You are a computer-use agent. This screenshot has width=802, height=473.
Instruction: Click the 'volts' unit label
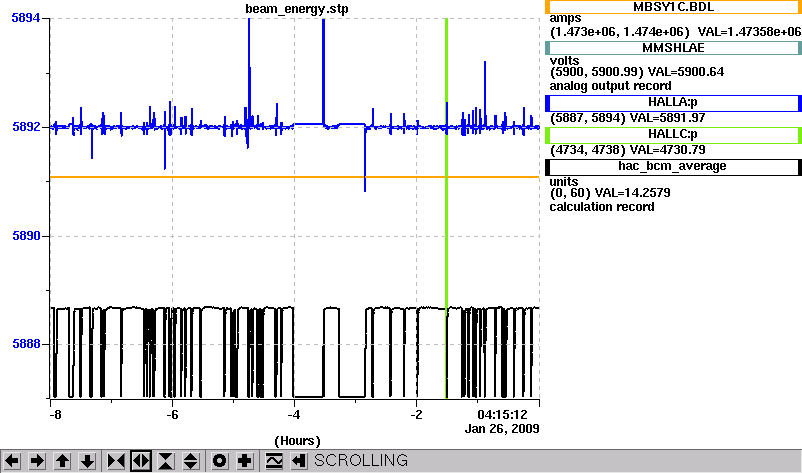pos(565,61)
